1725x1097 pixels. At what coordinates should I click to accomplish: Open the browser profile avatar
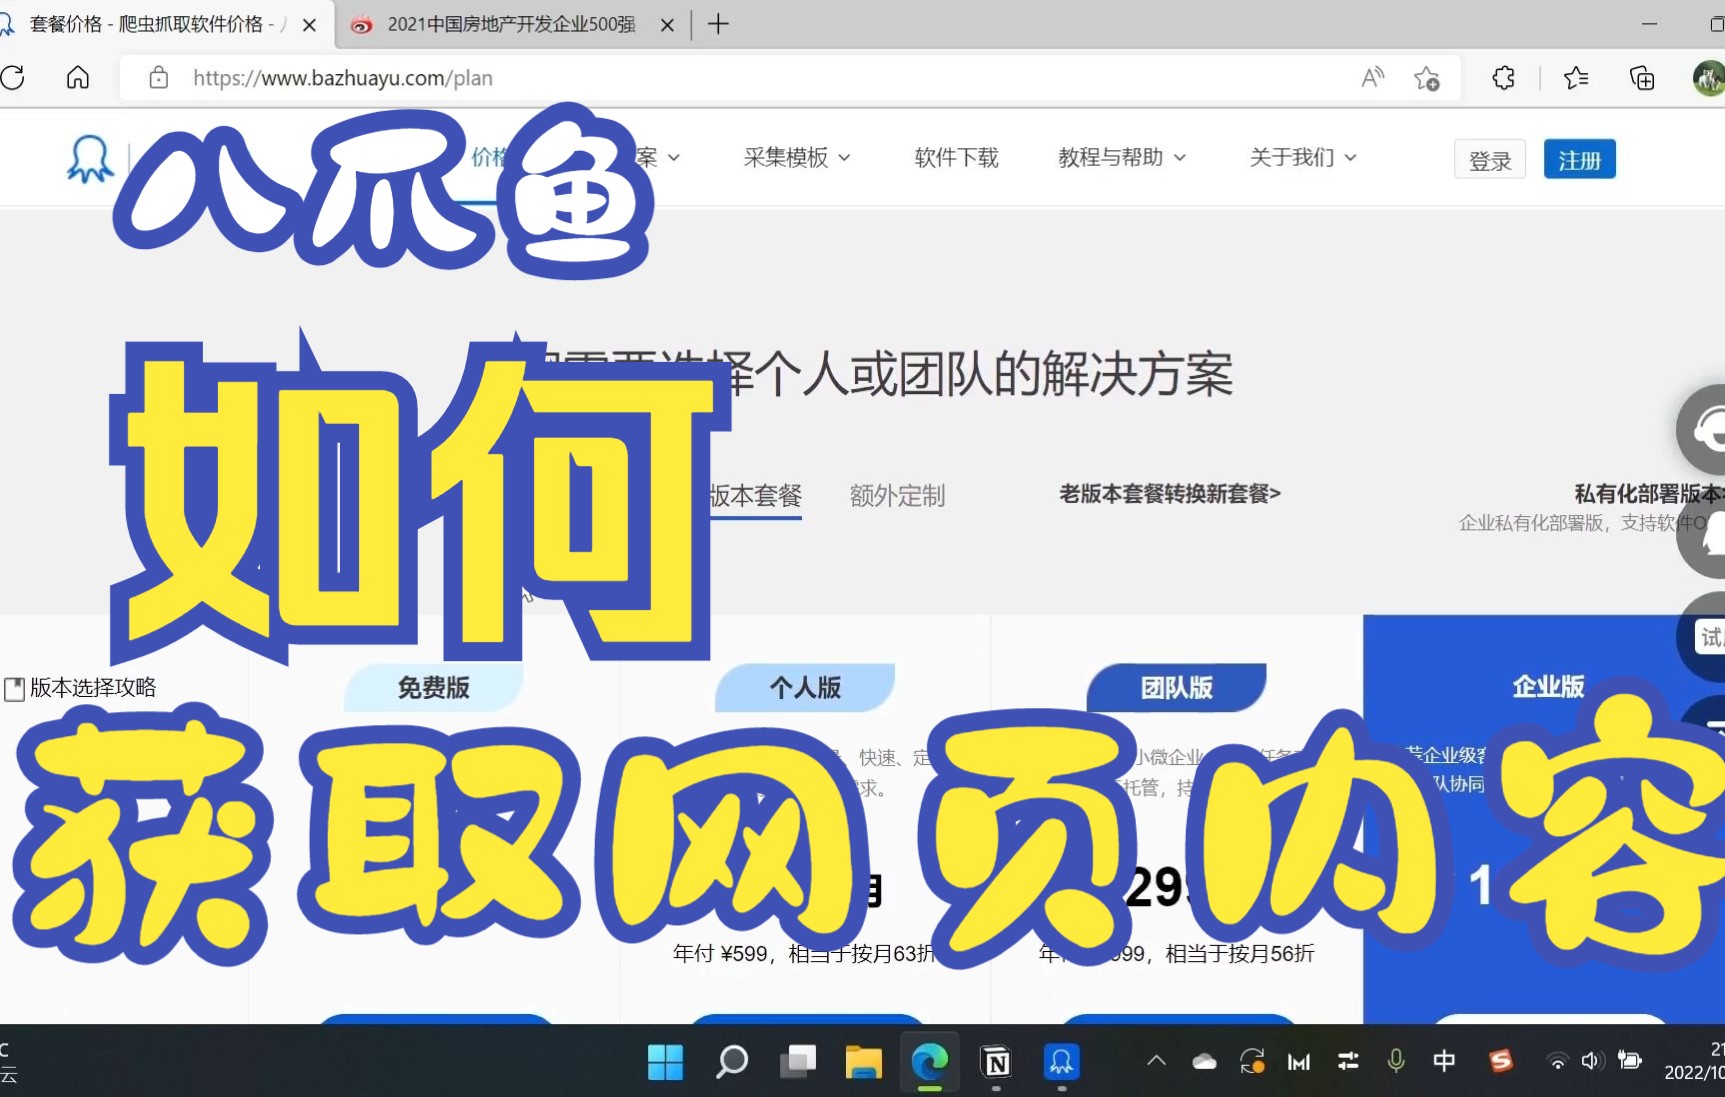point(1708,78)
